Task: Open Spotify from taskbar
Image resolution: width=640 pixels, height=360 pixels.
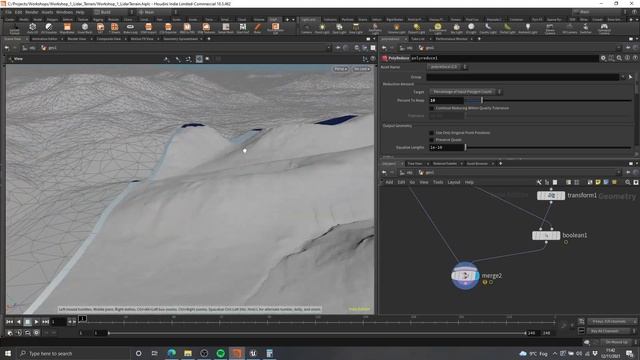Action: coord(220,353)
